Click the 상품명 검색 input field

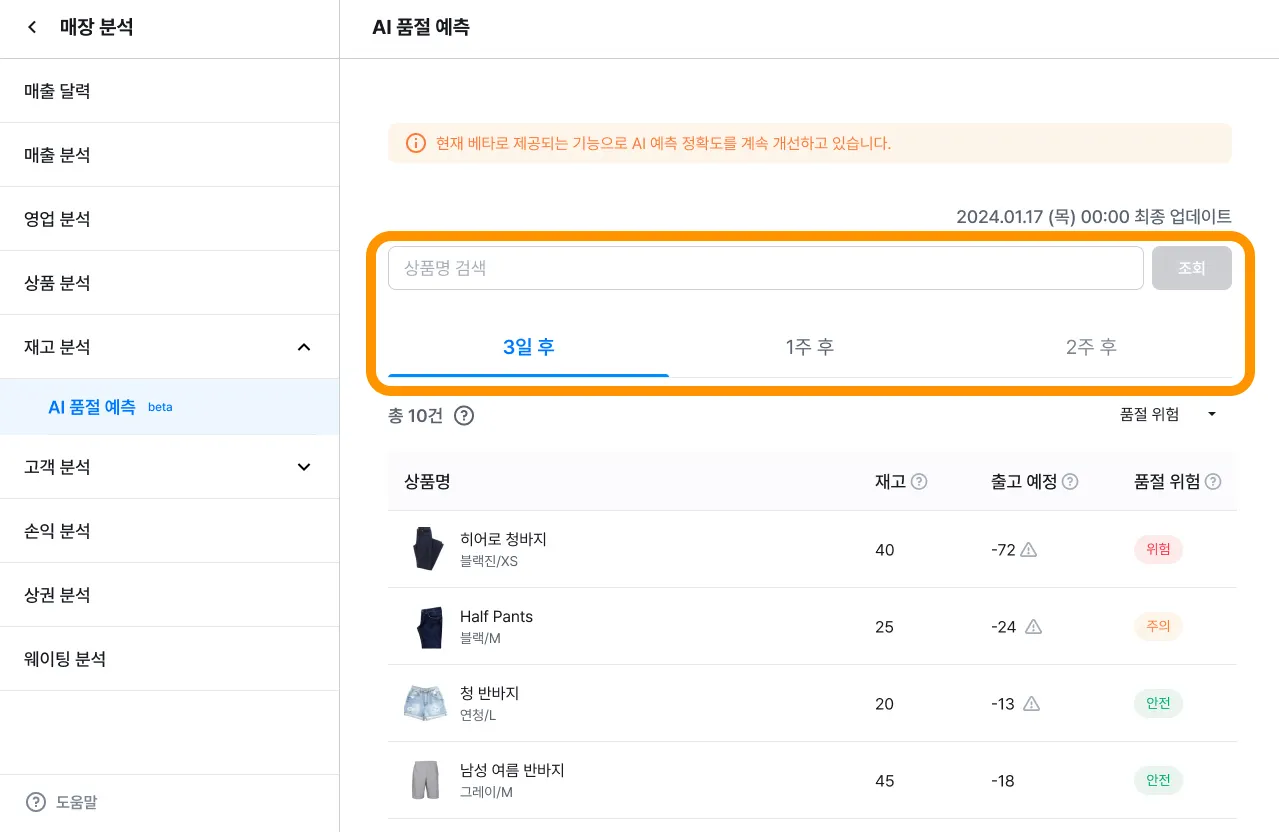(x=765, y=268)
